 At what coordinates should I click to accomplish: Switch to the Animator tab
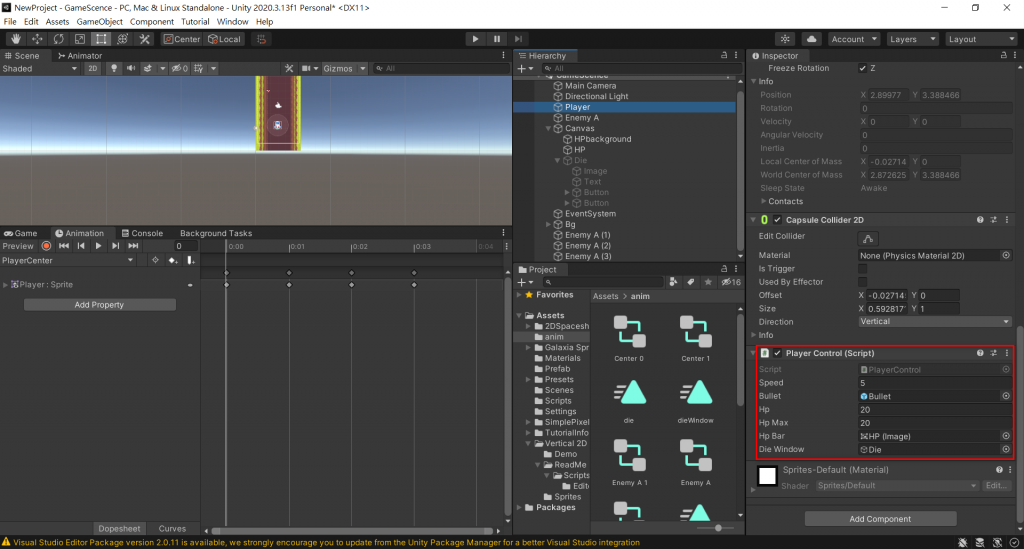[x=80, y=55]
